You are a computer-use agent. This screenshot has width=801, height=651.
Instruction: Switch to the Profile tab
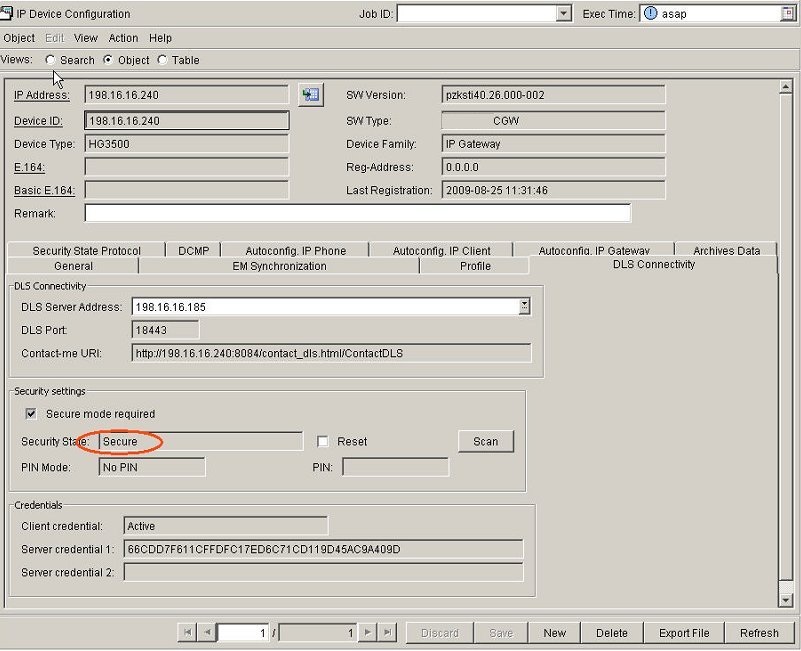475,266
